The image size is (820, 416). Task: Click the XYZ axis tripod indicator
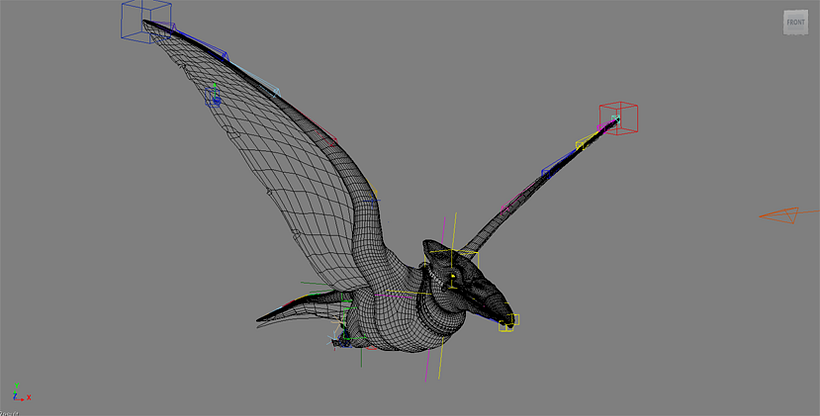coord(20,393)
